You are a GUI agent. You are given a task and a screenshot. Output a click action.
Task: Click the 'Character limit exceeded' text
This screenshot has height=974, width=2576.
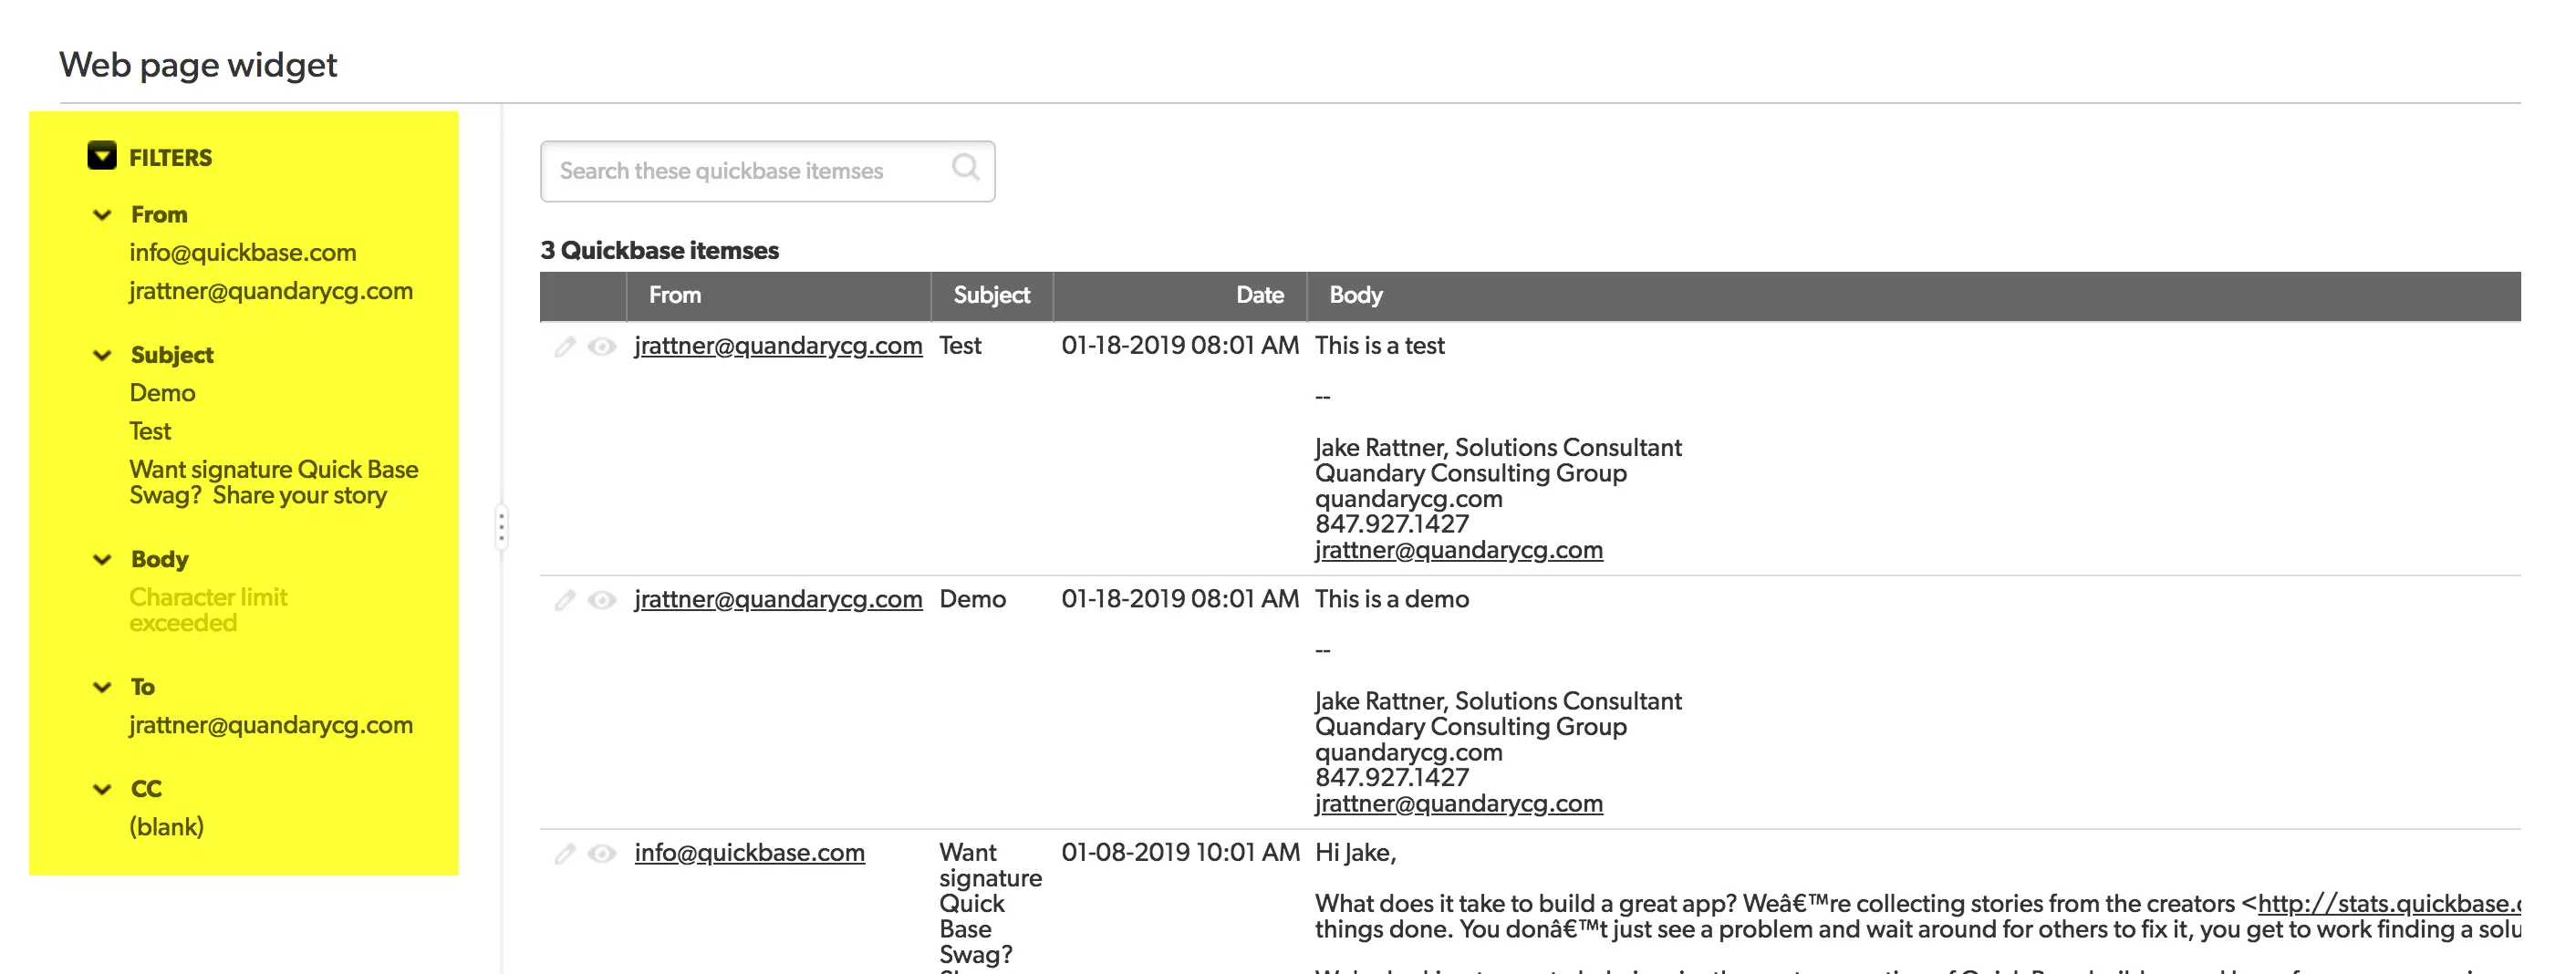[208, 610]
